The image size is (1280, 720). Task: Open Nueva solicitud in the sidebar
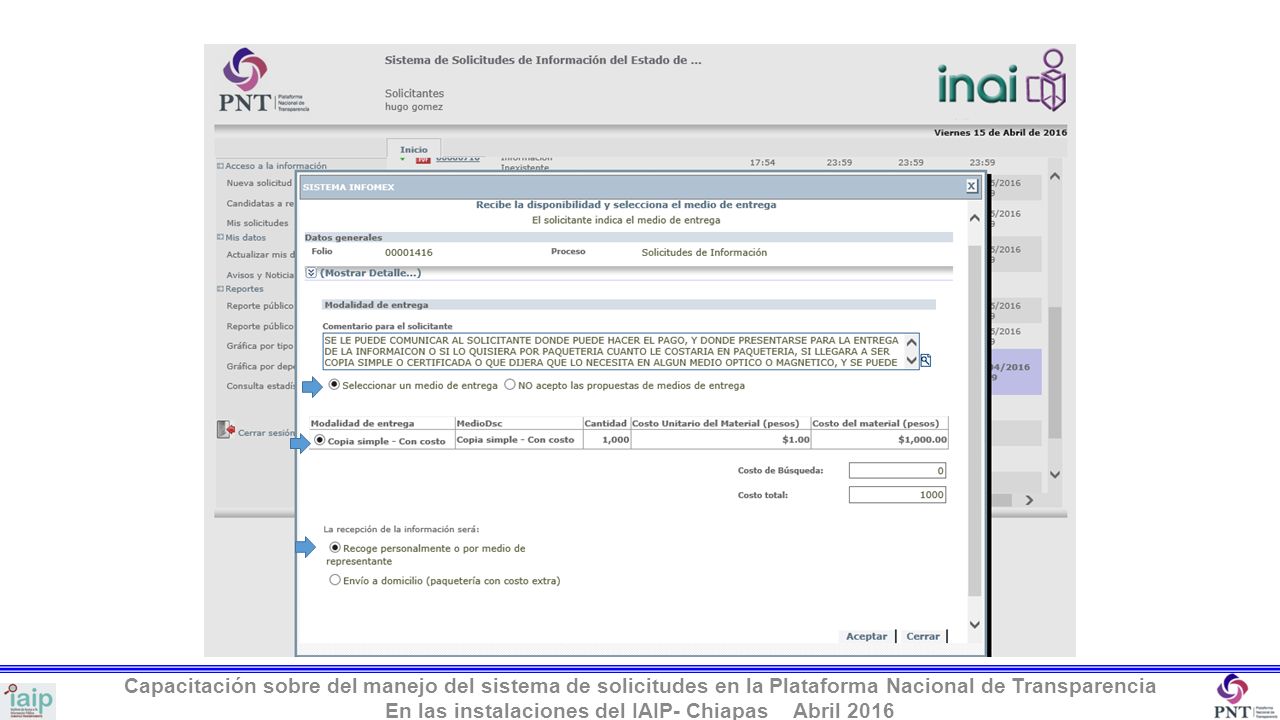259,183
